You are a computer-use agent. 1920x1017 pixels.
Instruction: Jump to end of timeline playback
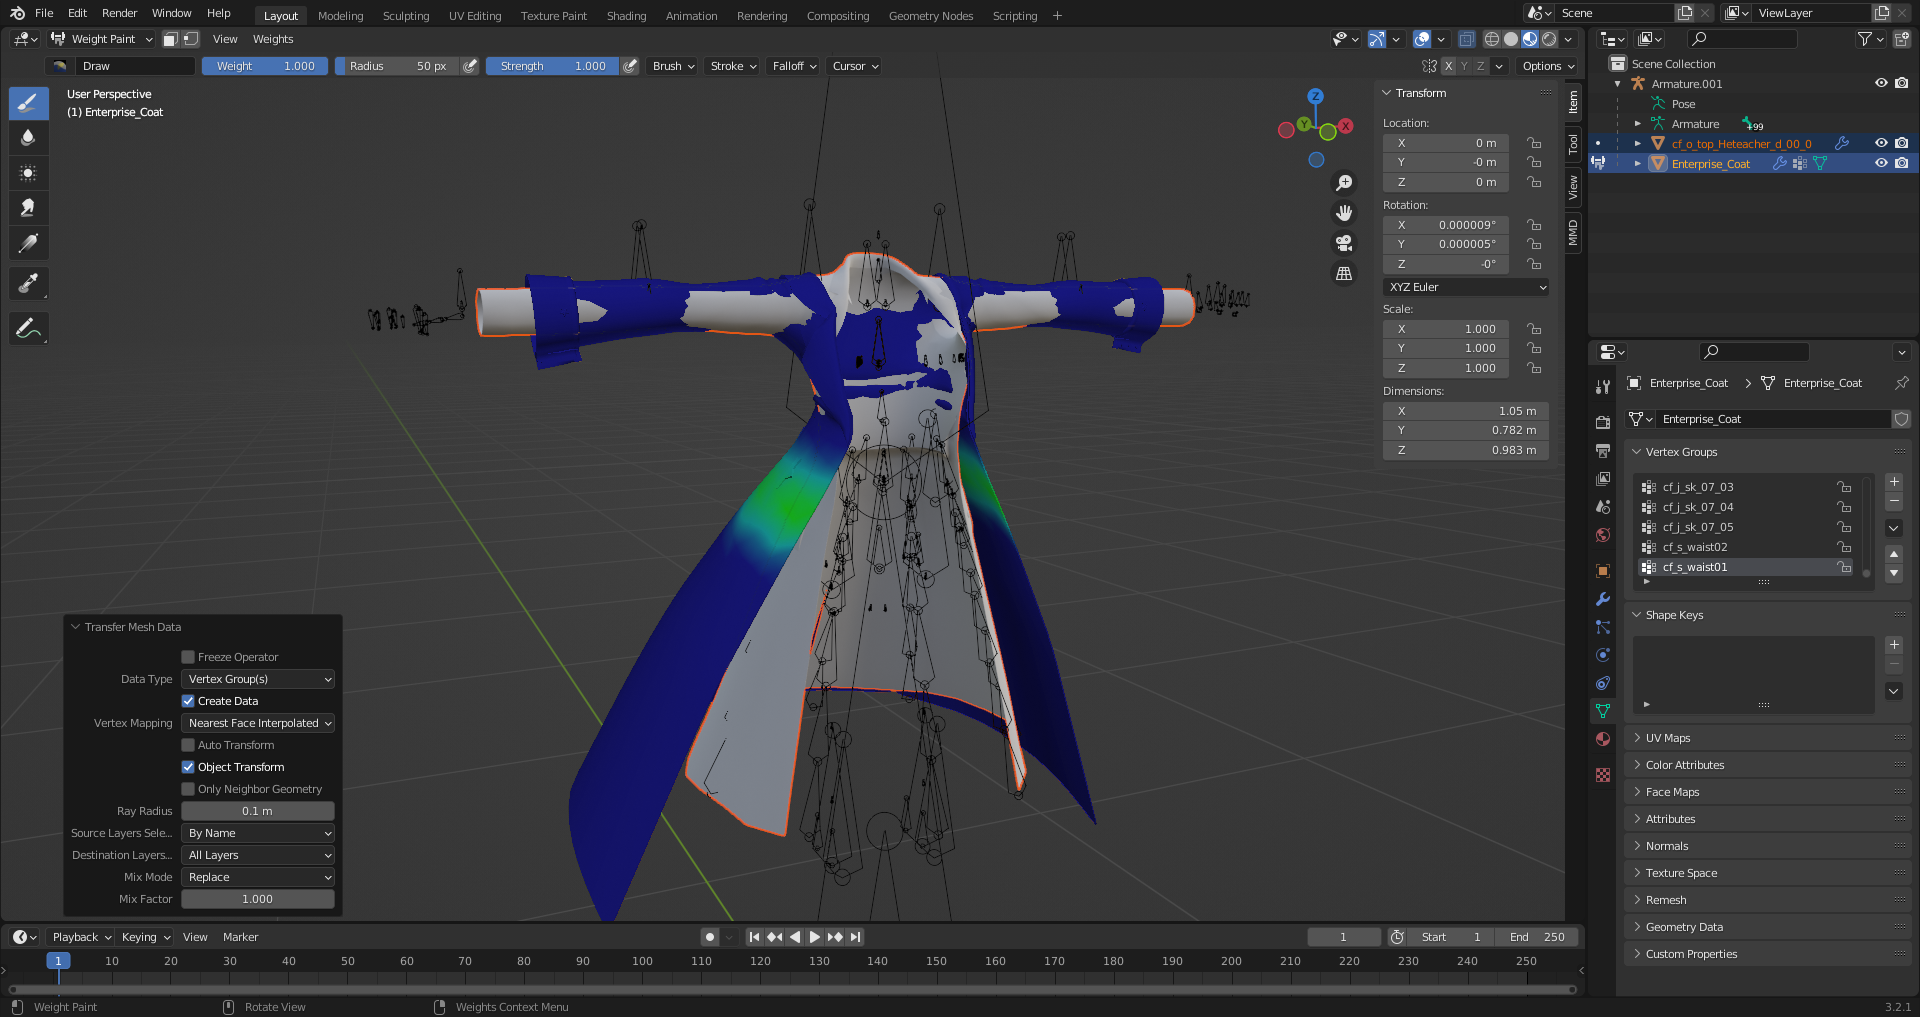coord(855,937)
